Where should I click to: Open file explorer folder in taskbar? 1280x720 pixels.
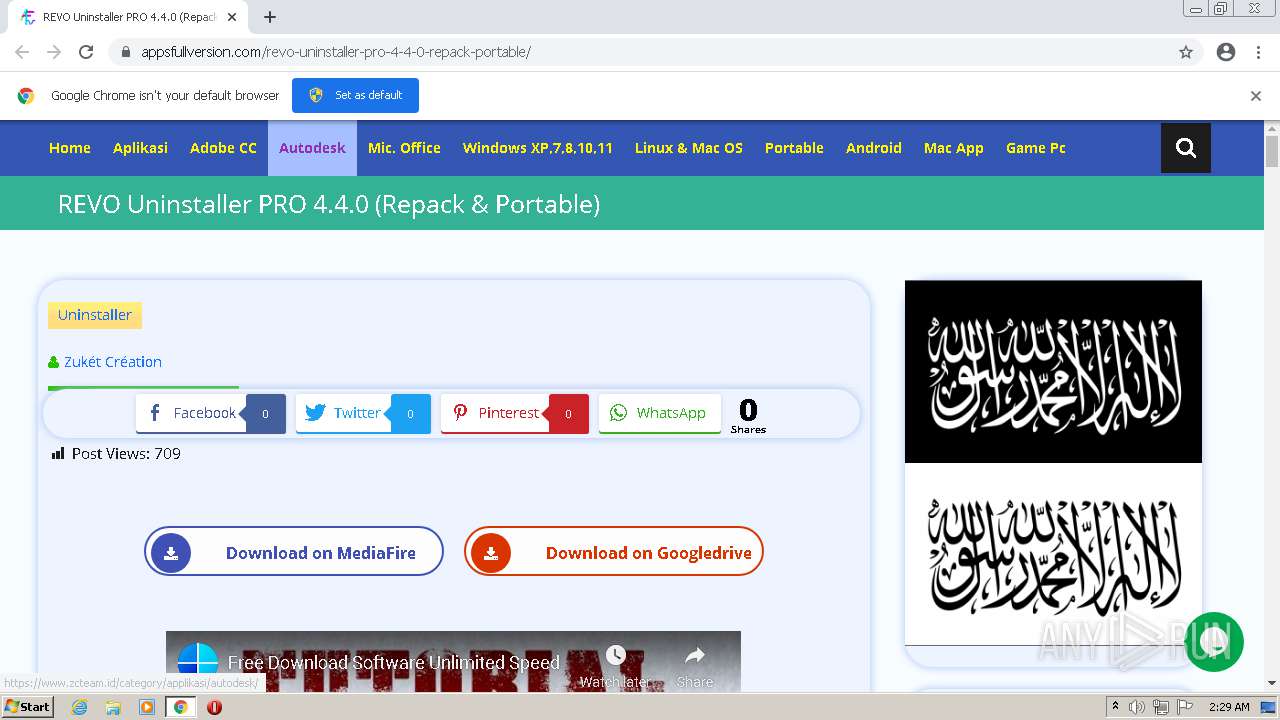[113, 707]
